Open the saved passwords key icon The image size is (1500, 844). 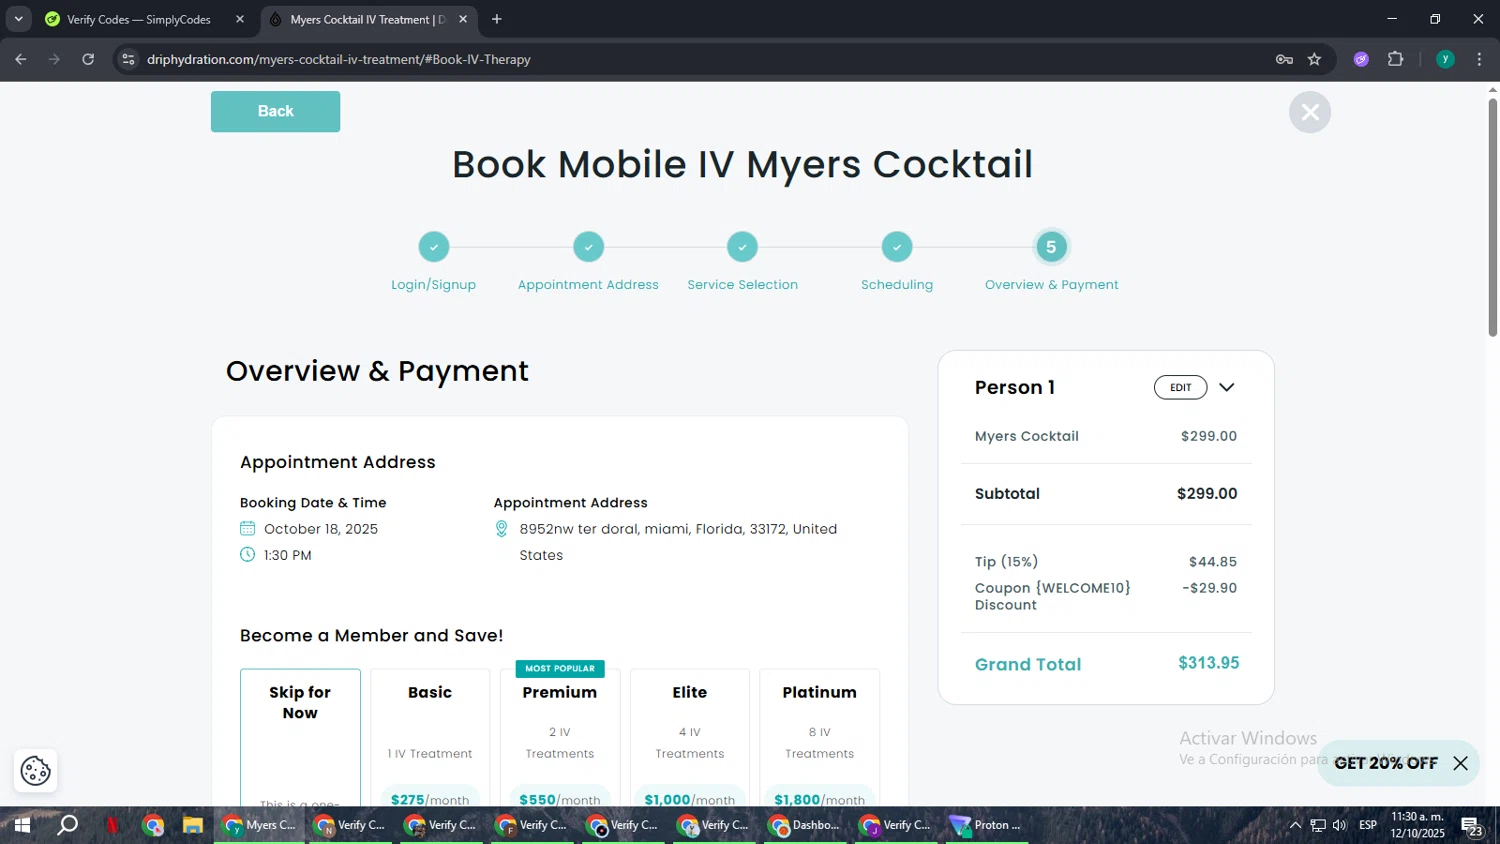(1284, 59)
